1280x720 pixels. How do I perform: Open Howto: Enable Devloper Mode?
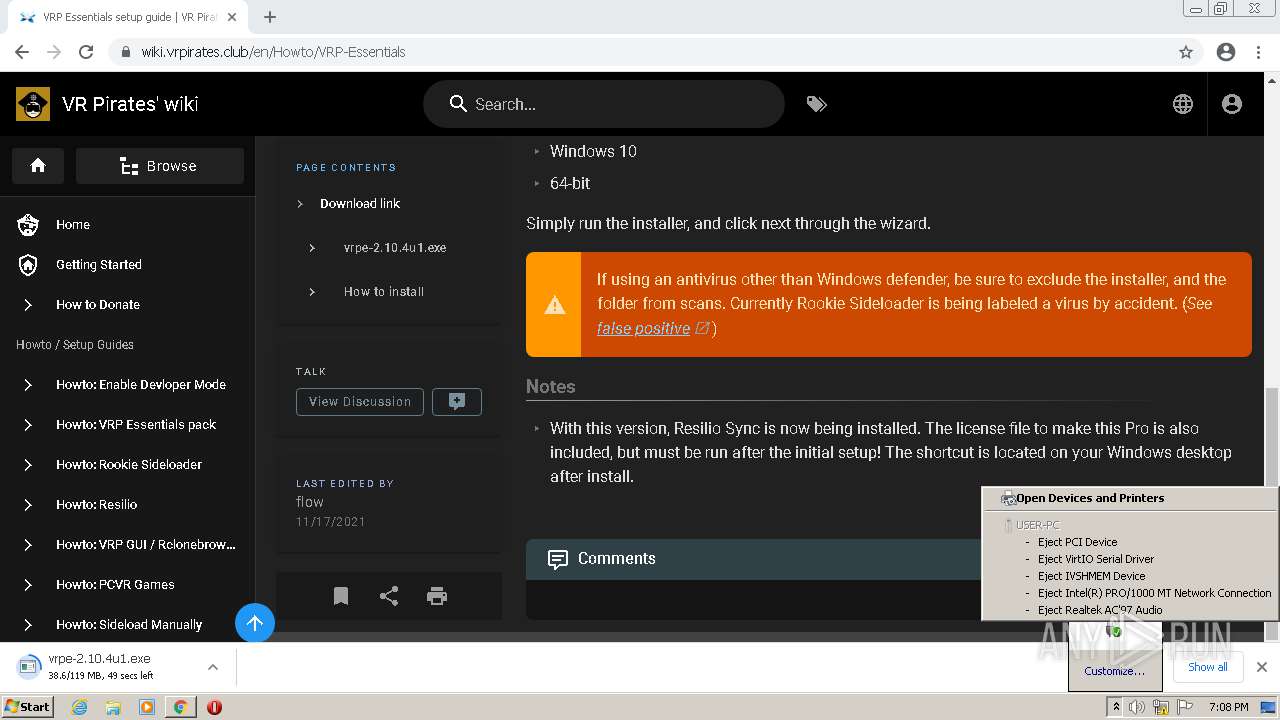(141, 385)
